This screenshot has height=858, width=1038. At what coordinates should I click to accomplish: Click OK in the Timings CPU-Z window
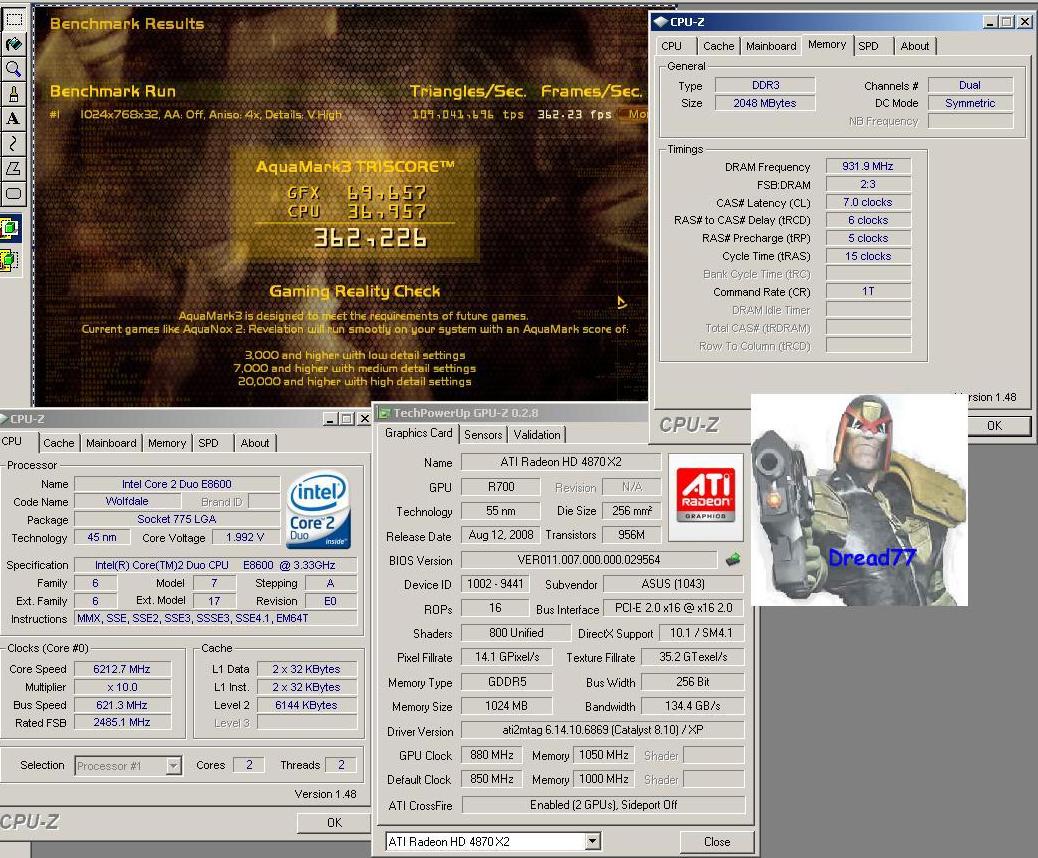(994, 426)
